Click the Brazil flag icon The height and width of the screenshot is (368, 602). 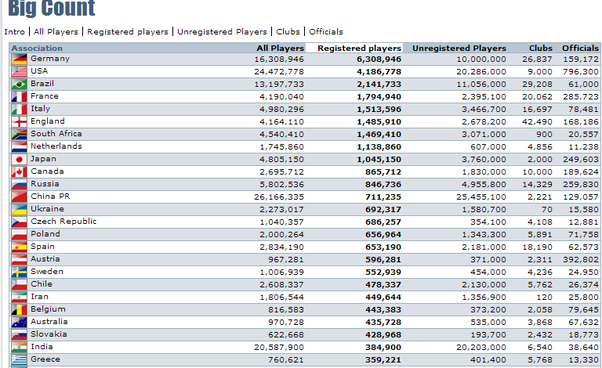click(19, 84)
